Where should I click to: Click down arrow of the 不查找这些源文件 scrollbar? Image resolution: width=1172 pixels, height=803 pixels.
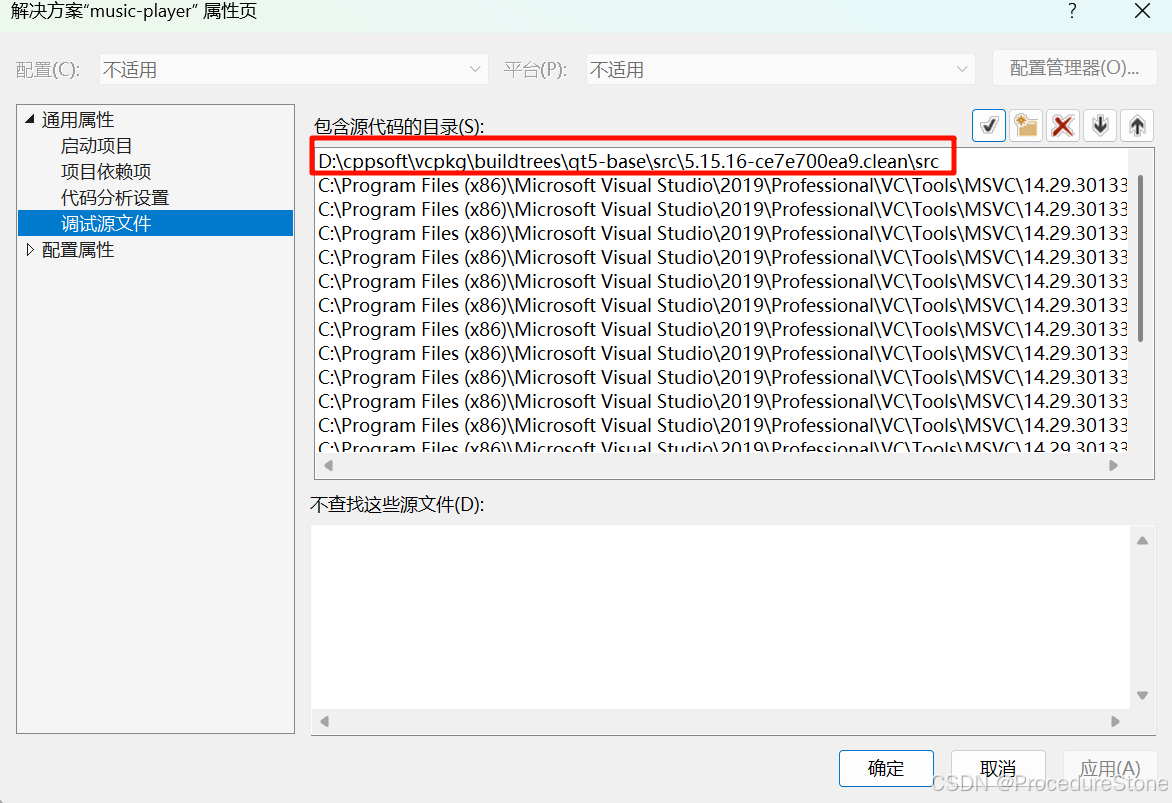1142,695
